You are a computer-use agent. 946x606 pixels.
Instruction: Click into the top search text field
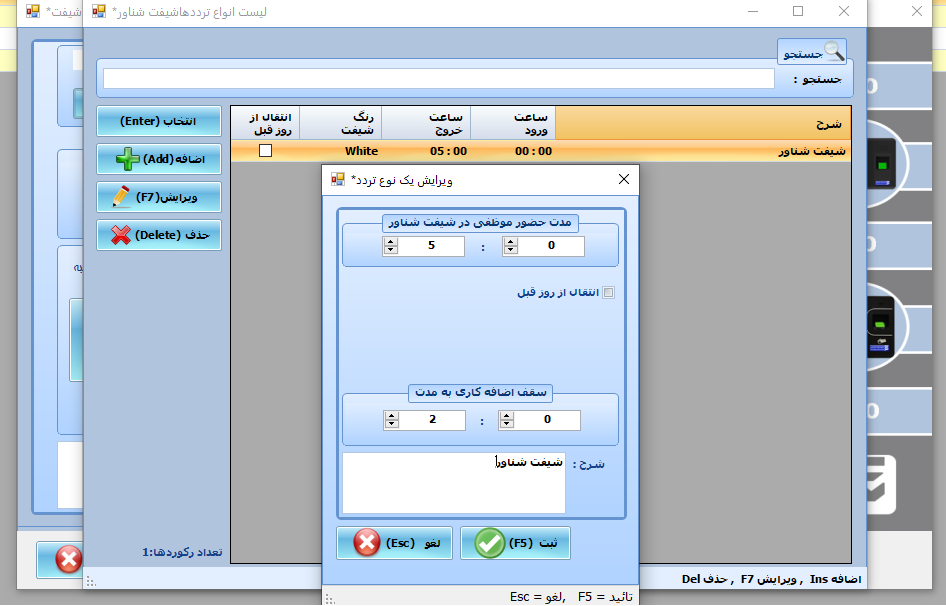[x=438, y=79]
